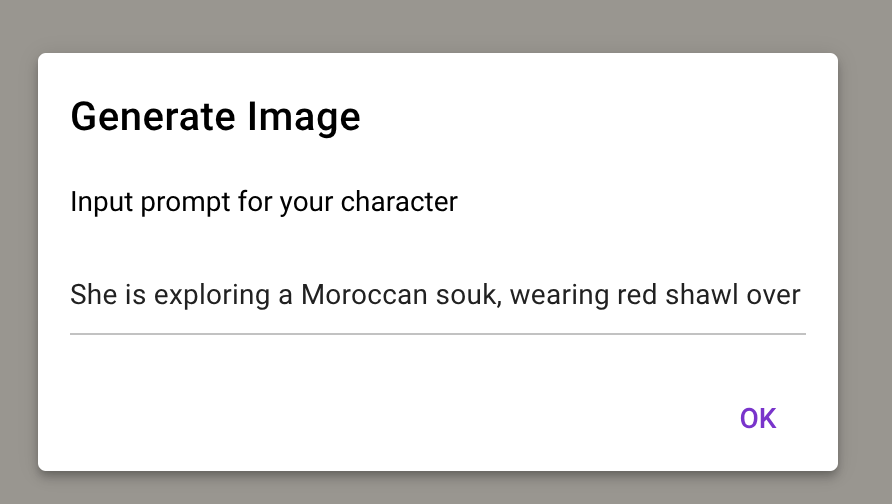Click the underline beneath the prompt text
This screenshot has width=892, height=504.
click(x=437, y=333)
